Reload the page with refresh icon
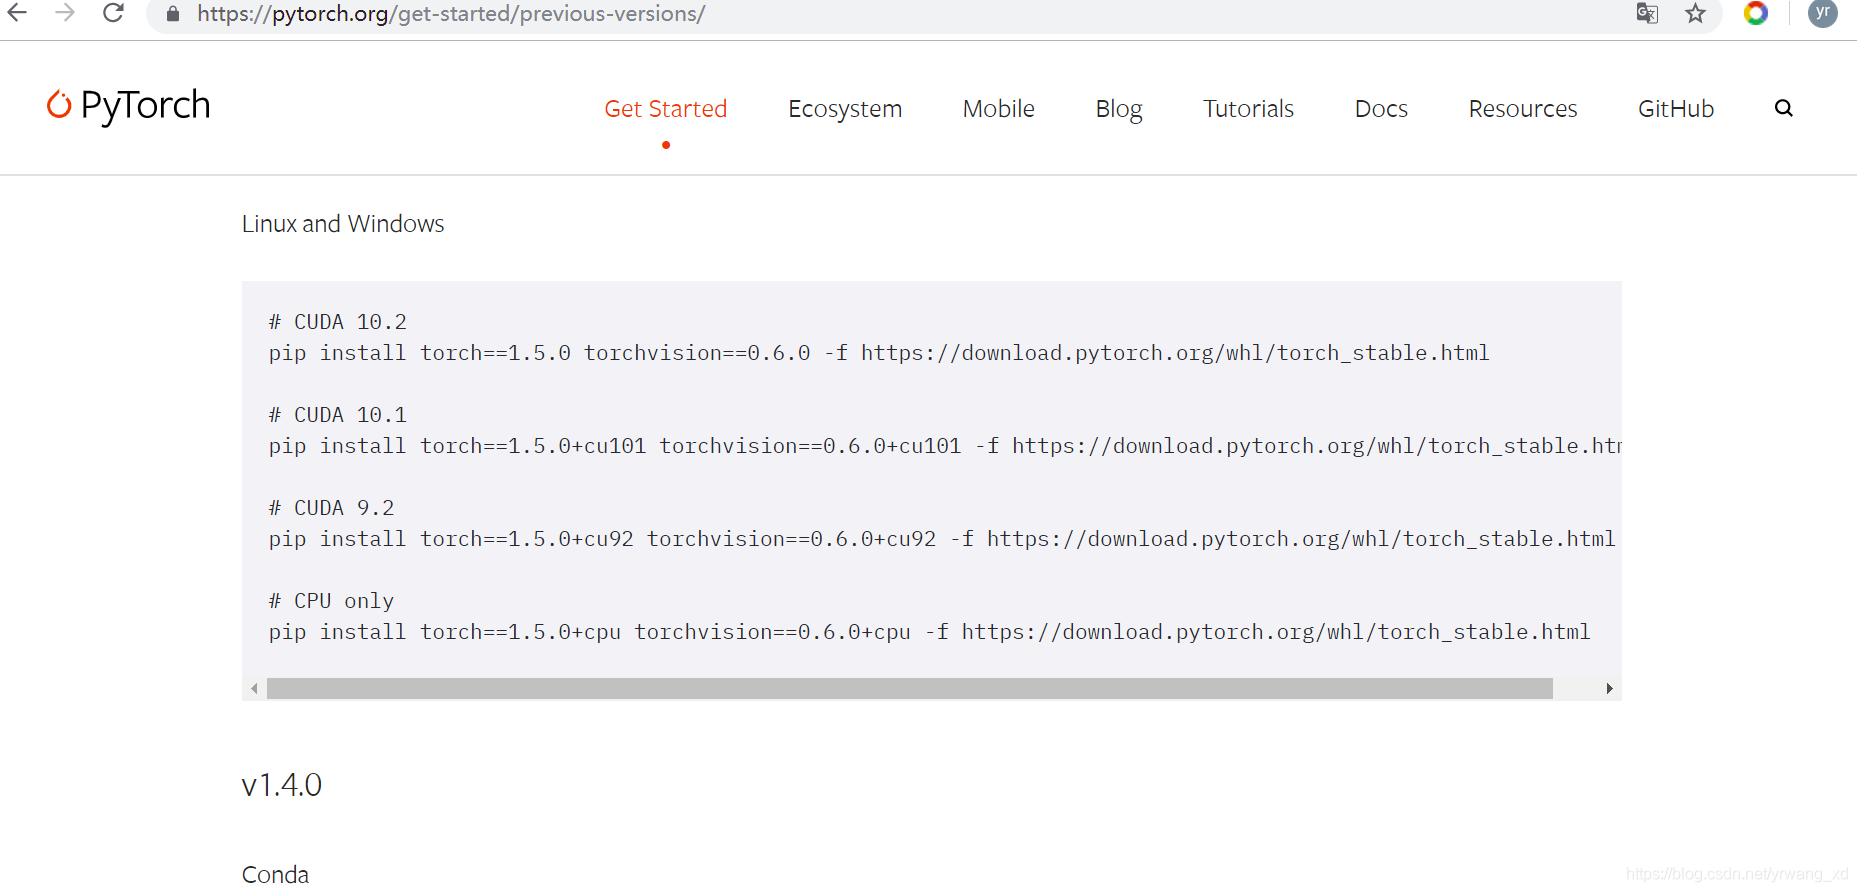This screenshot has width=1857, height=892. point(113,13)
